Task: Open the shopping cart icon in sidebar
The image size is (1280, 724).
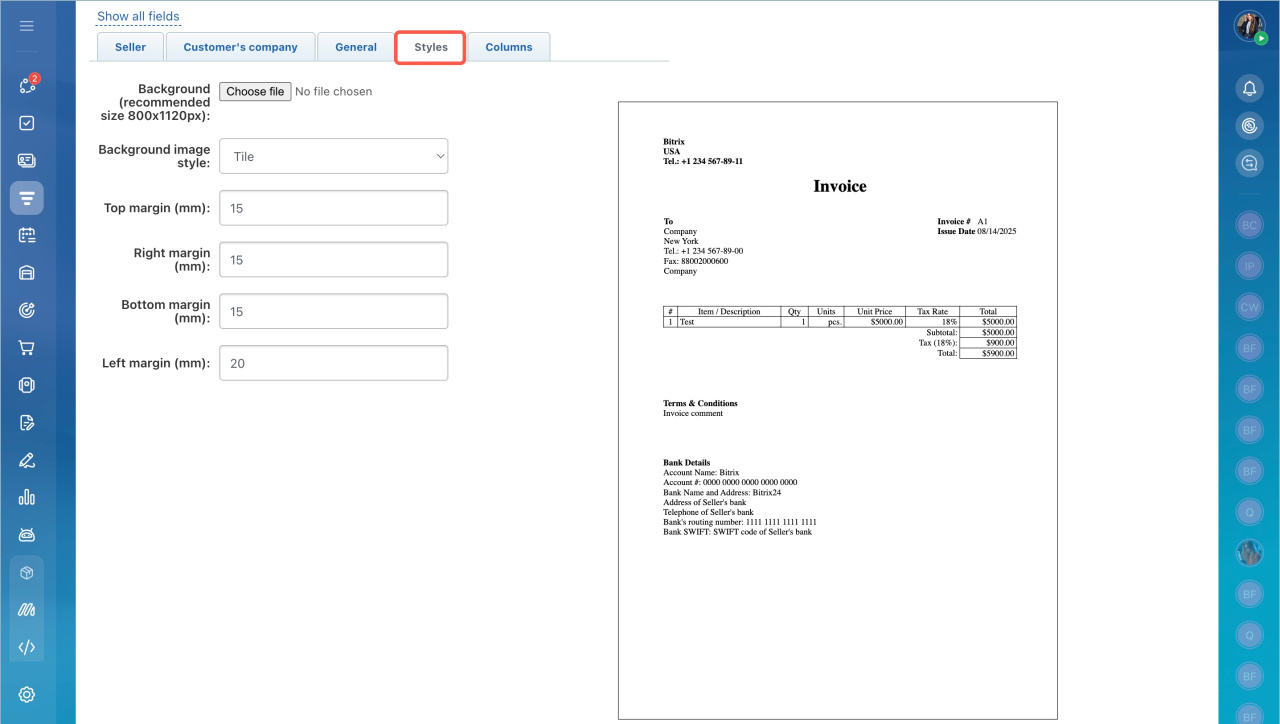Action: [x=27, y=348]
